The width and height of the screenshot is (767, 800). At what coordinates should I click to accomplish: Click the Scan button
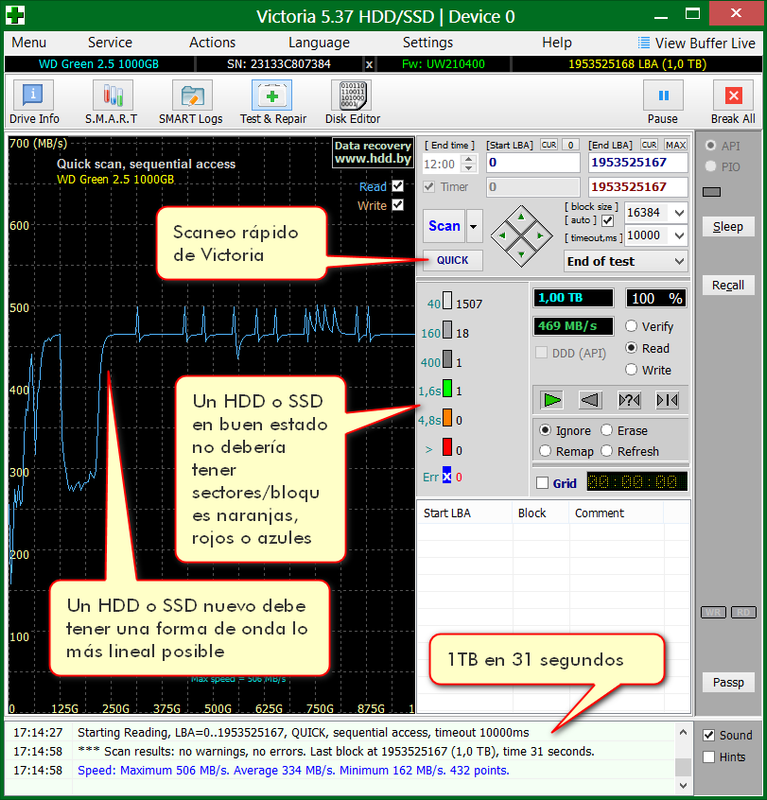444,226
